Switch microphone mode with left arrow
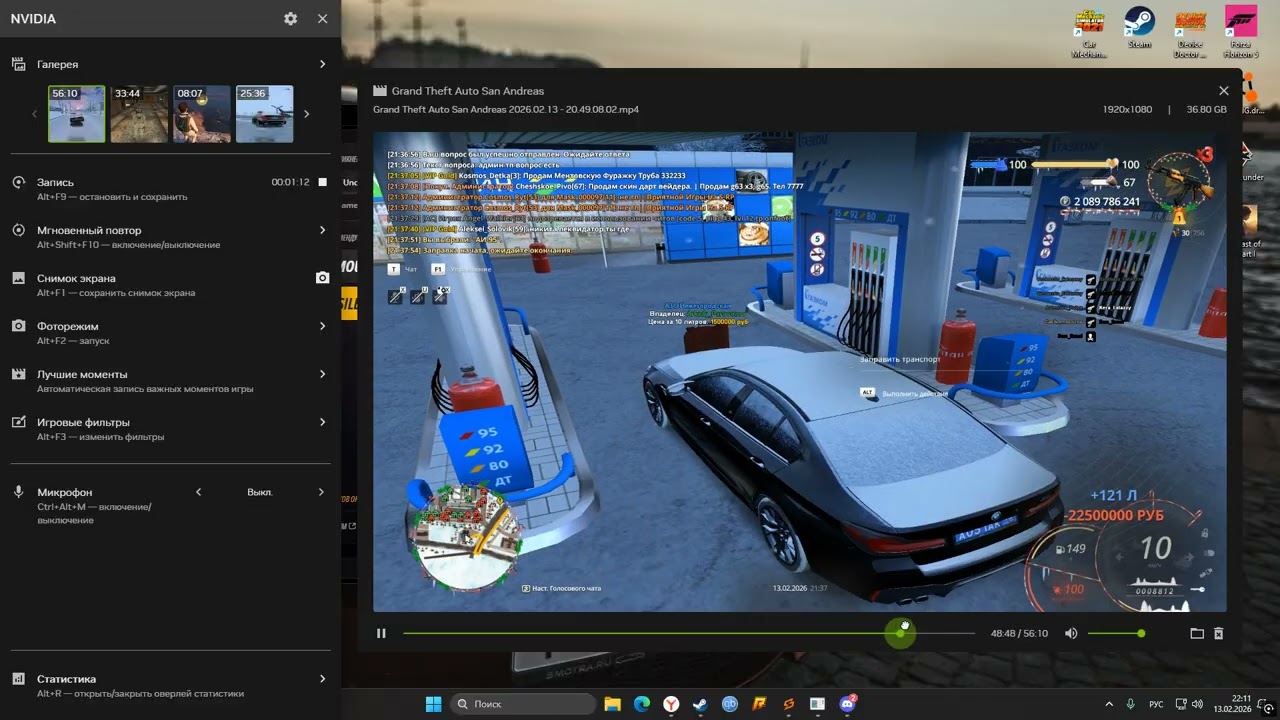Image resolution: width=1280 pixels, height=720 pixels. click(198, 492)
